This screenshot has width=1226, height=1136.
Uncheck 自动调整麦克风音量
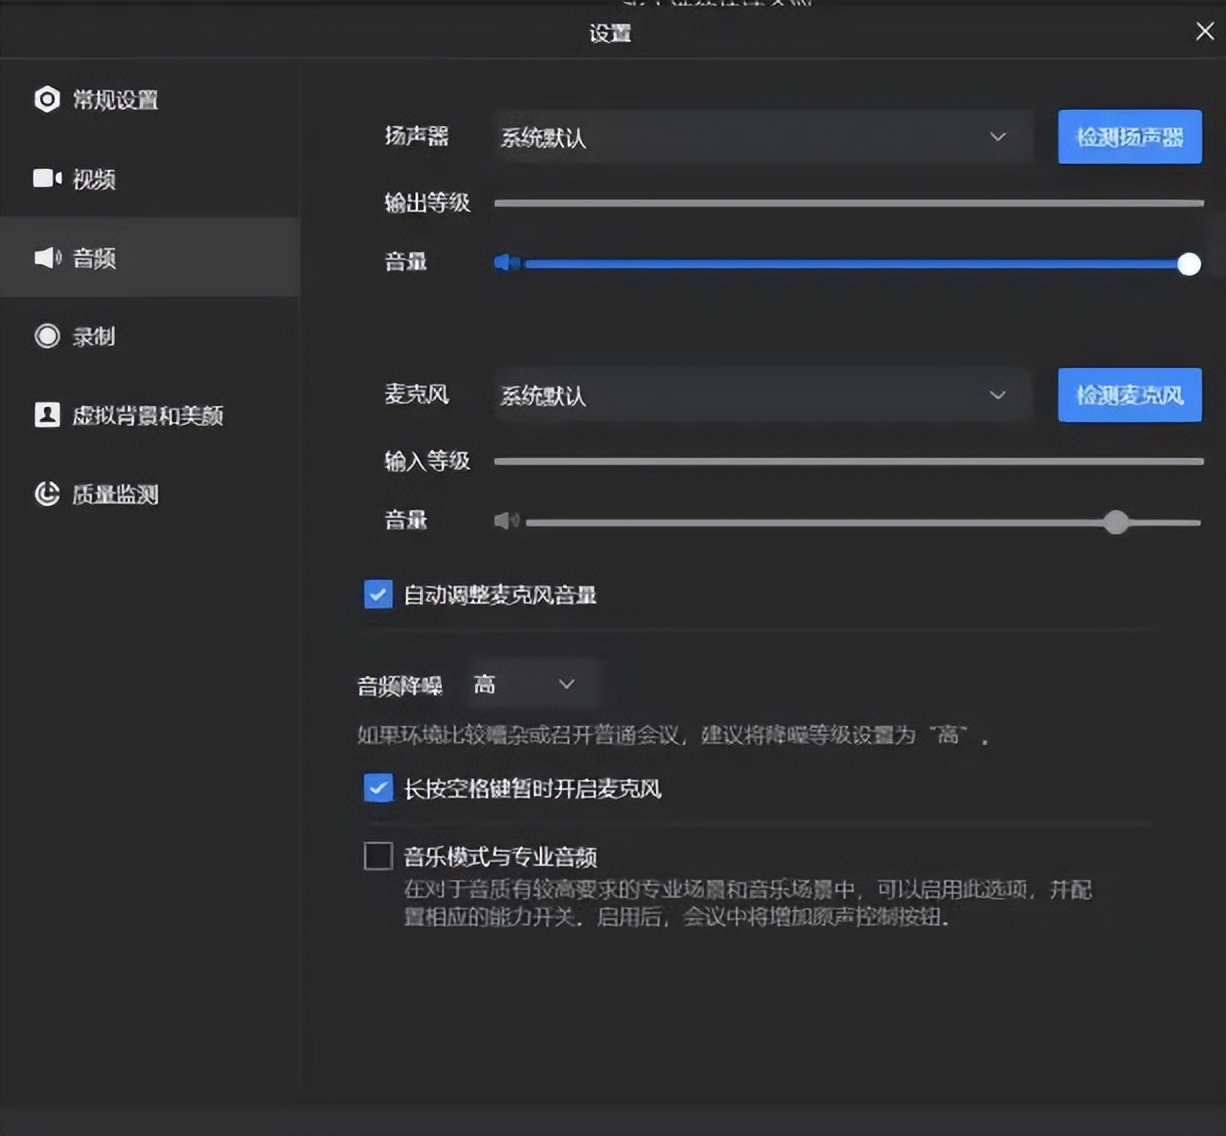pyautogui.click(x=377, y=594)
